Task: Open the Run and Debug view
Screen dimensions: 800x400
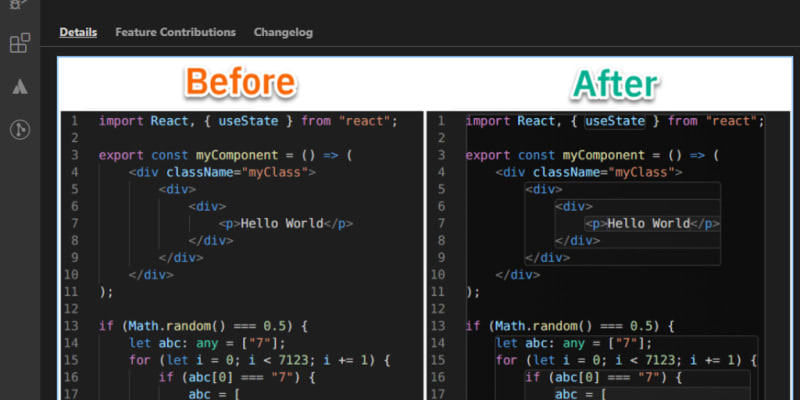Action: tap(19, 5)
